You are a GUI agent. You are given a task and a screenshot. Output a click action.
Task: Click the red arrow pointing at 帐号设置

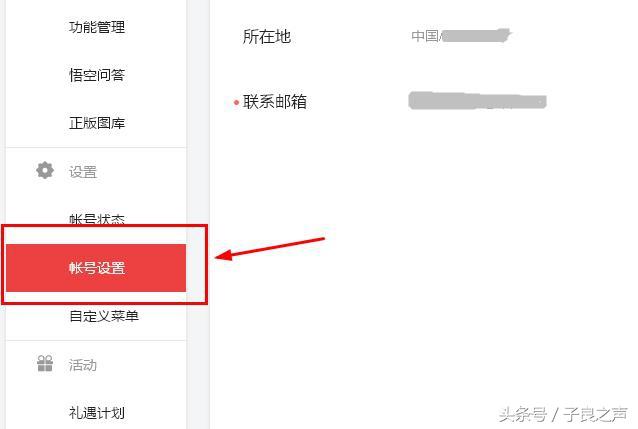269,248
